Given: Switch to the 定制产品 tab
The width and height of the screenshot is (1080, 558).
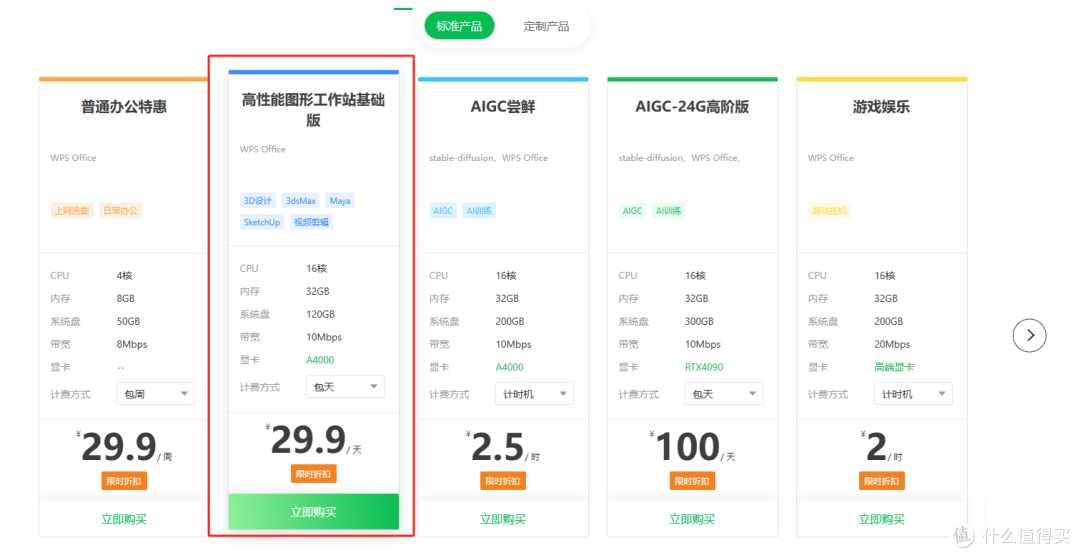Looking at the screenshot, I should point(546,26).
